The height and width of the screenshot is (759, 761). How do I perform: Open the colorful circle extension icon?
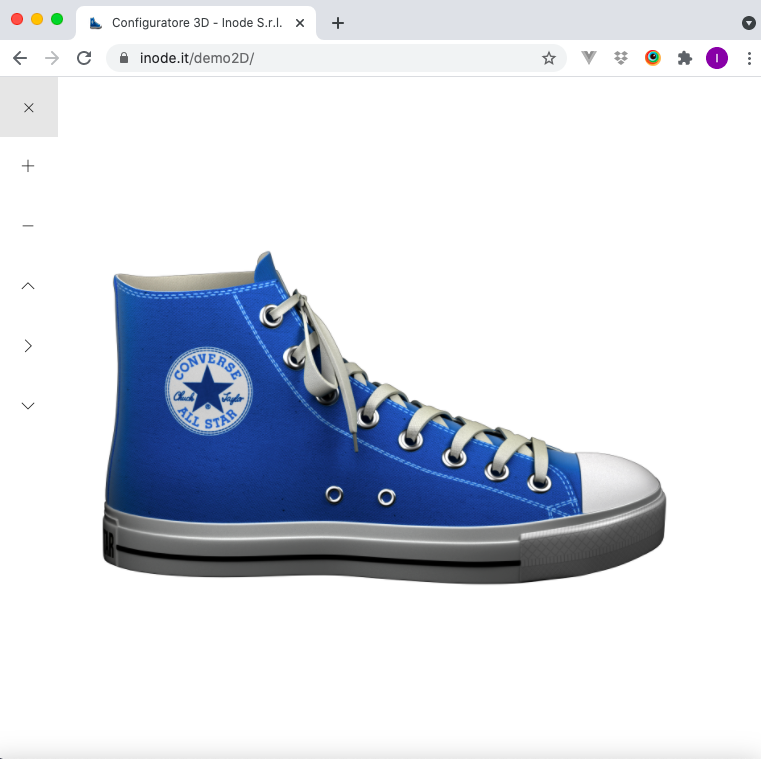tap(653, 58)
